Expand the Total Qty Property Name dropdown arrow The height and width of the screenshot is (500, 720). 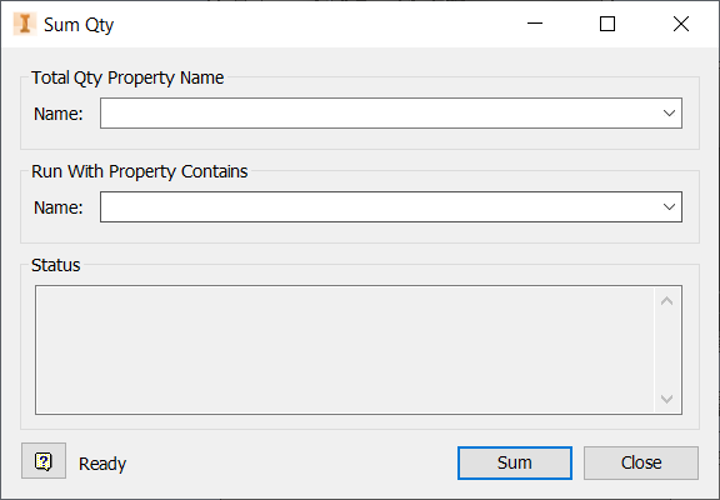click(670, 114)
